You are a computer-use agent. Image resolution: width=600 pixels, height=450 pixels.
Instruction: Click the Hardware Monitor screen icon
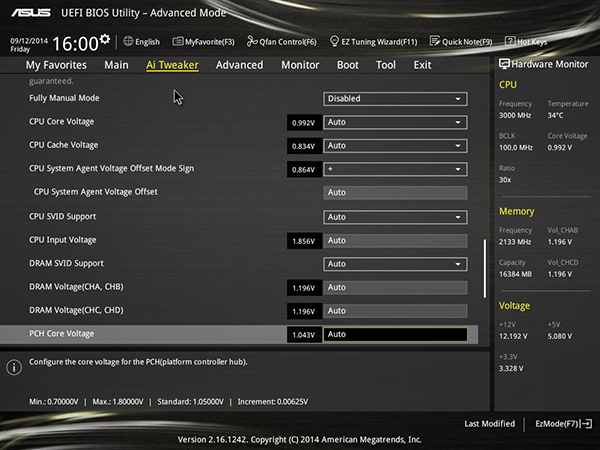click(x=504, y=64)
